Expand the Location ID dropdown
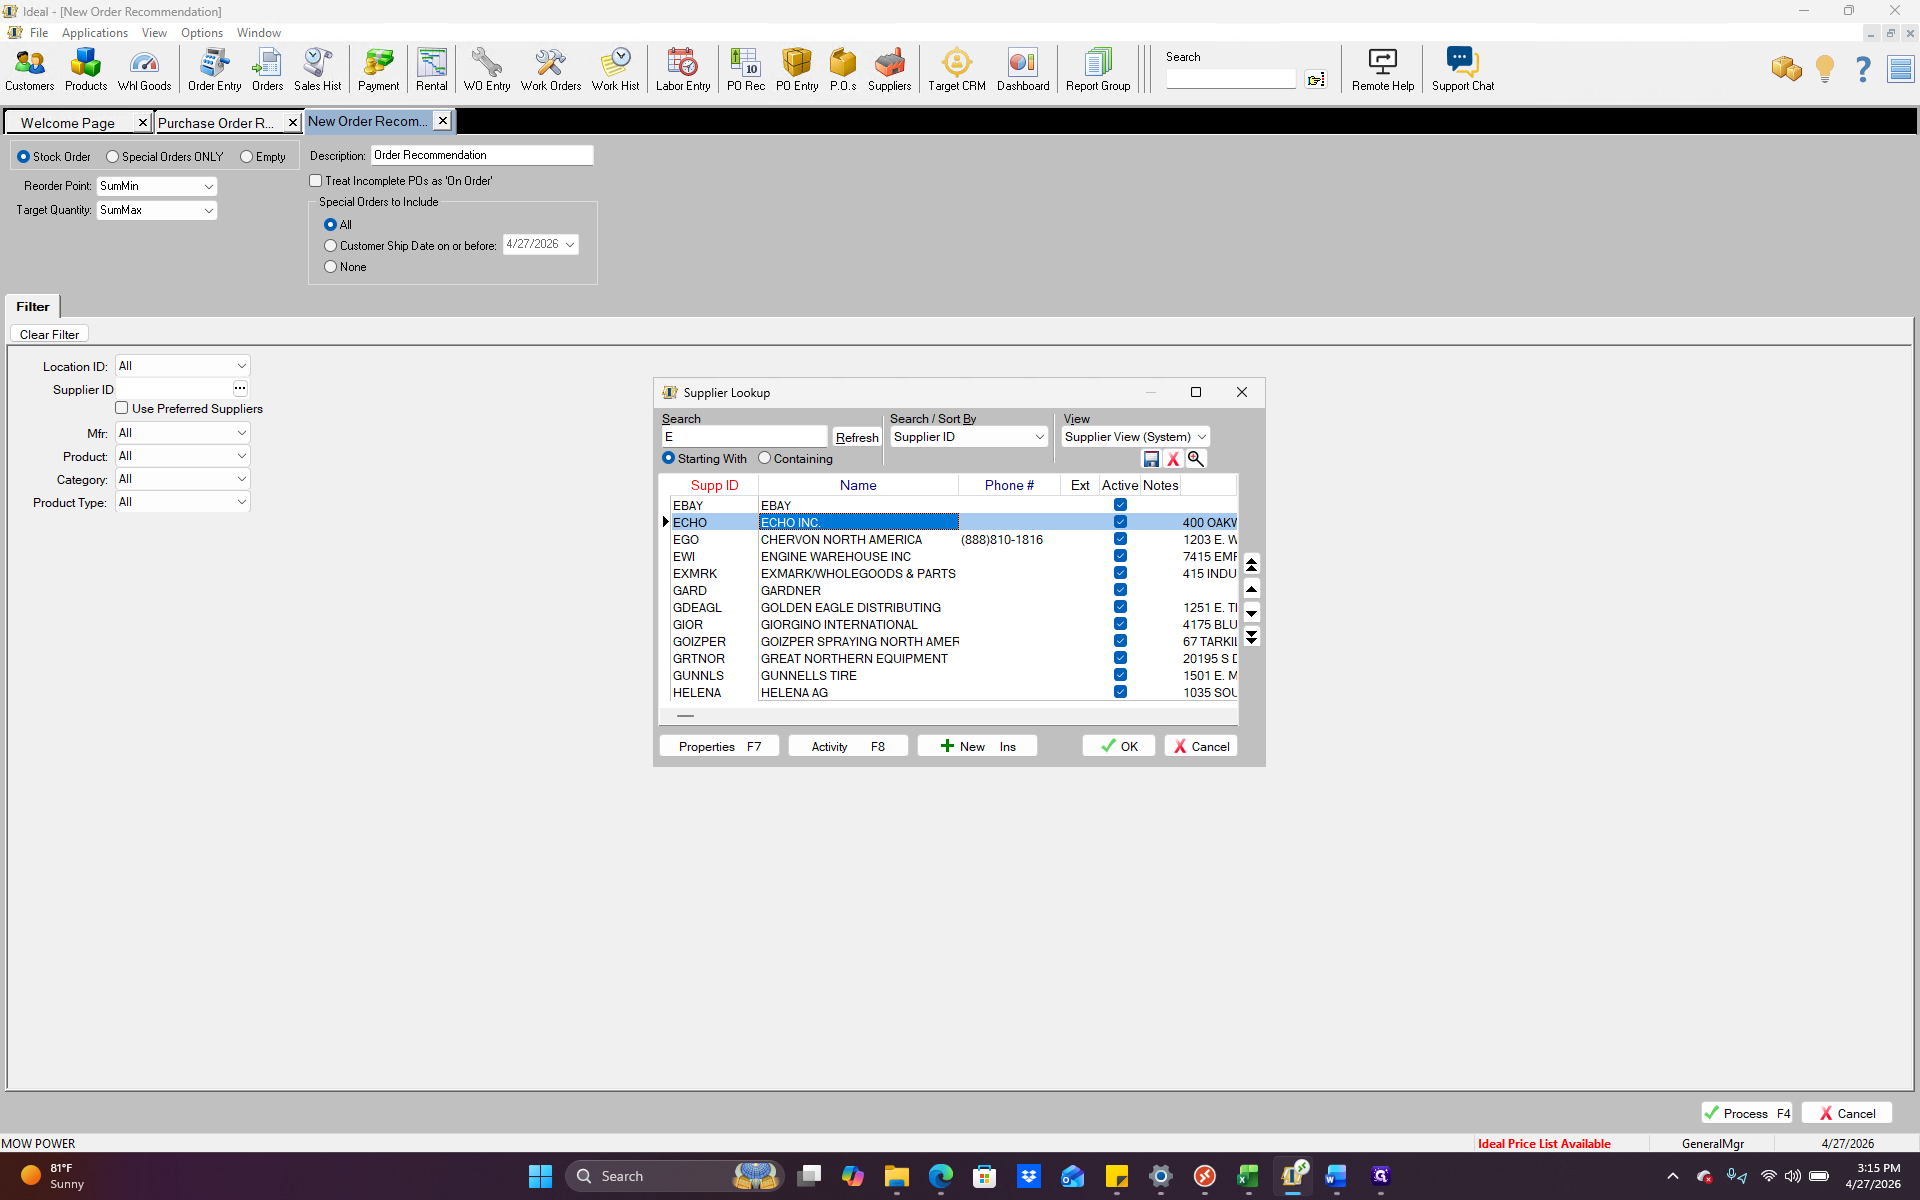Viewport: 1920px width, 1200px height. pyautogui.click(x=241, y=366)
